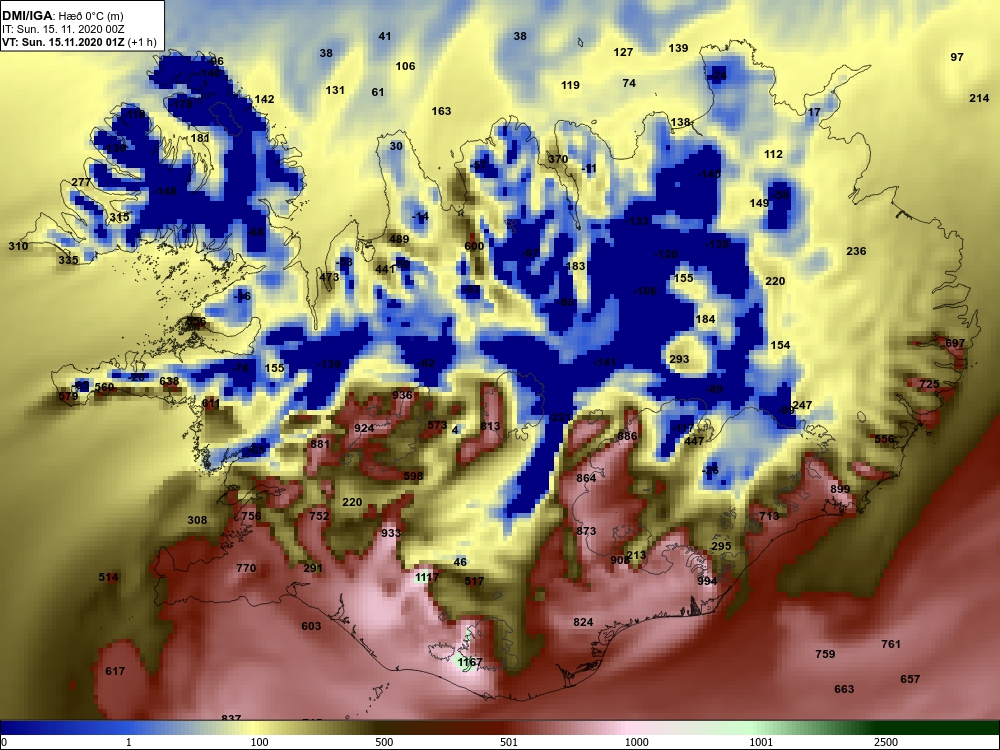Image resolution: width=1000 pixels, height=750 pixels.
Task: Click the map value 770
Action: tap(246, 568)
